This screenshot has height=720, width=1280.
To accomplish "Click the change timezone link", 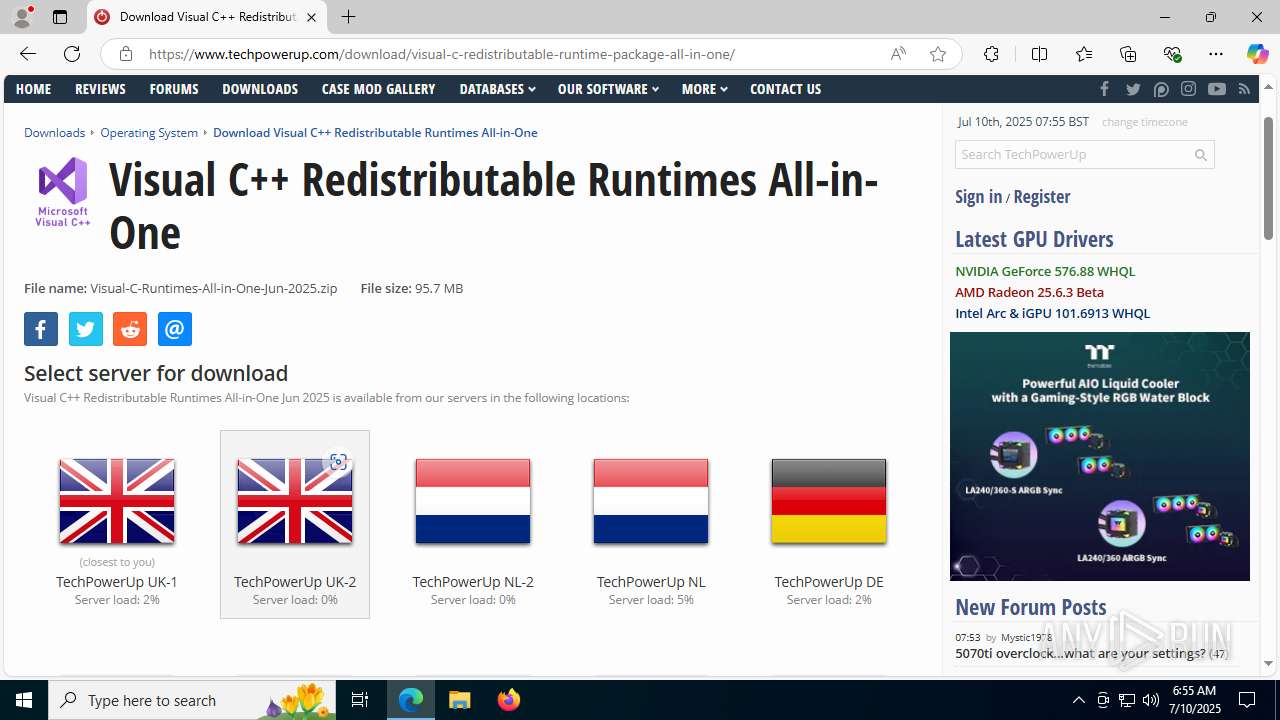I will coord(1144,122).
